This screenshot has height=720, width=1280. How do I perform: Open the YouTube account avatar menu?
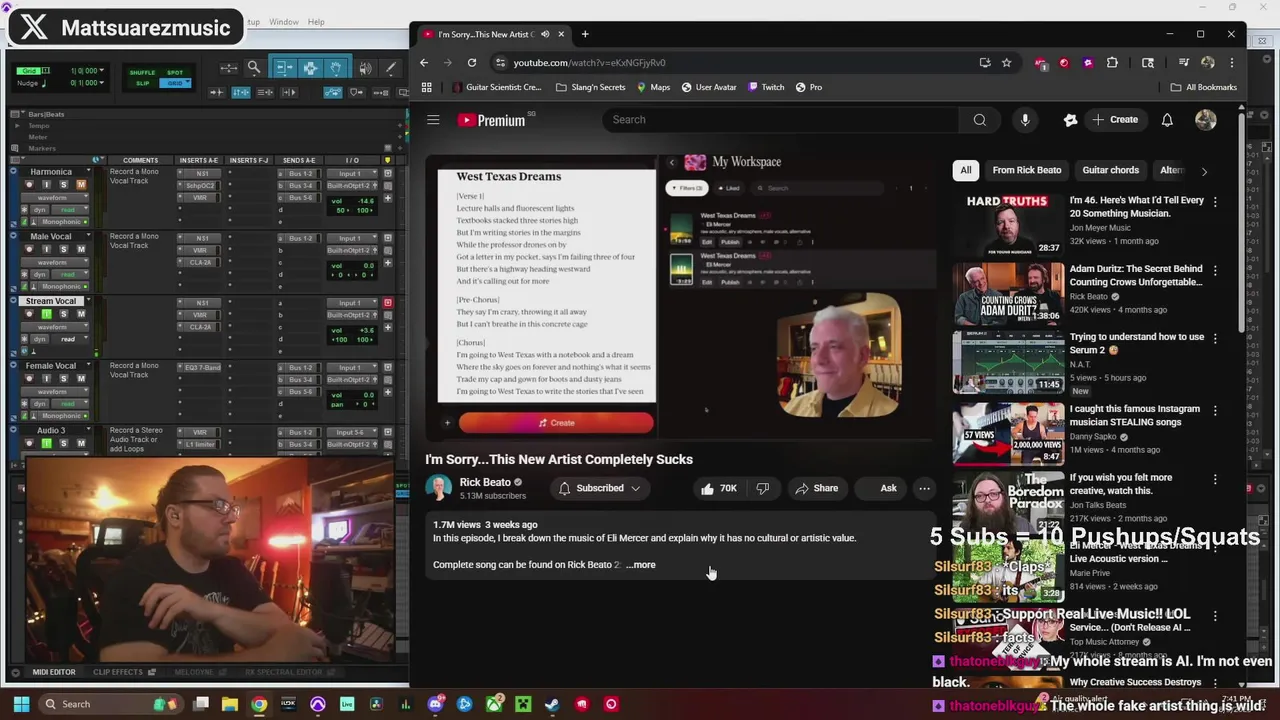(x=1206, y=120)
